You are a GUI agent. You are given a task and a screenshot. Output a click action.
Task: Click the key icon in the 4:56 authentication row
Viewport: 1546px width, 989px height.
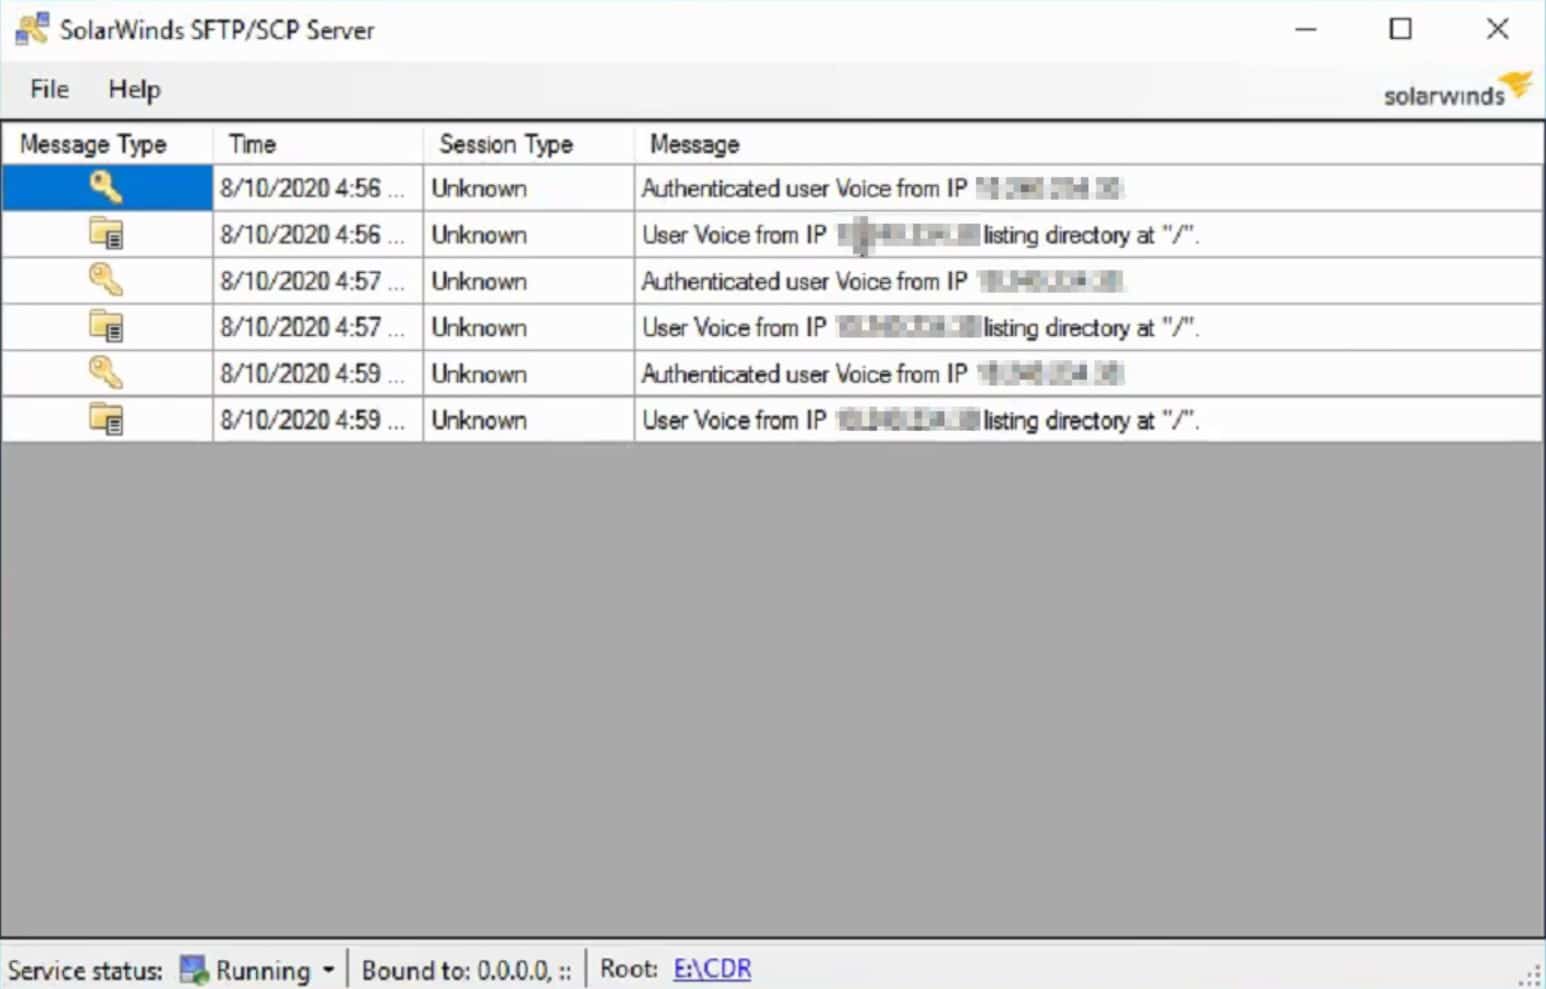[105, 187]
